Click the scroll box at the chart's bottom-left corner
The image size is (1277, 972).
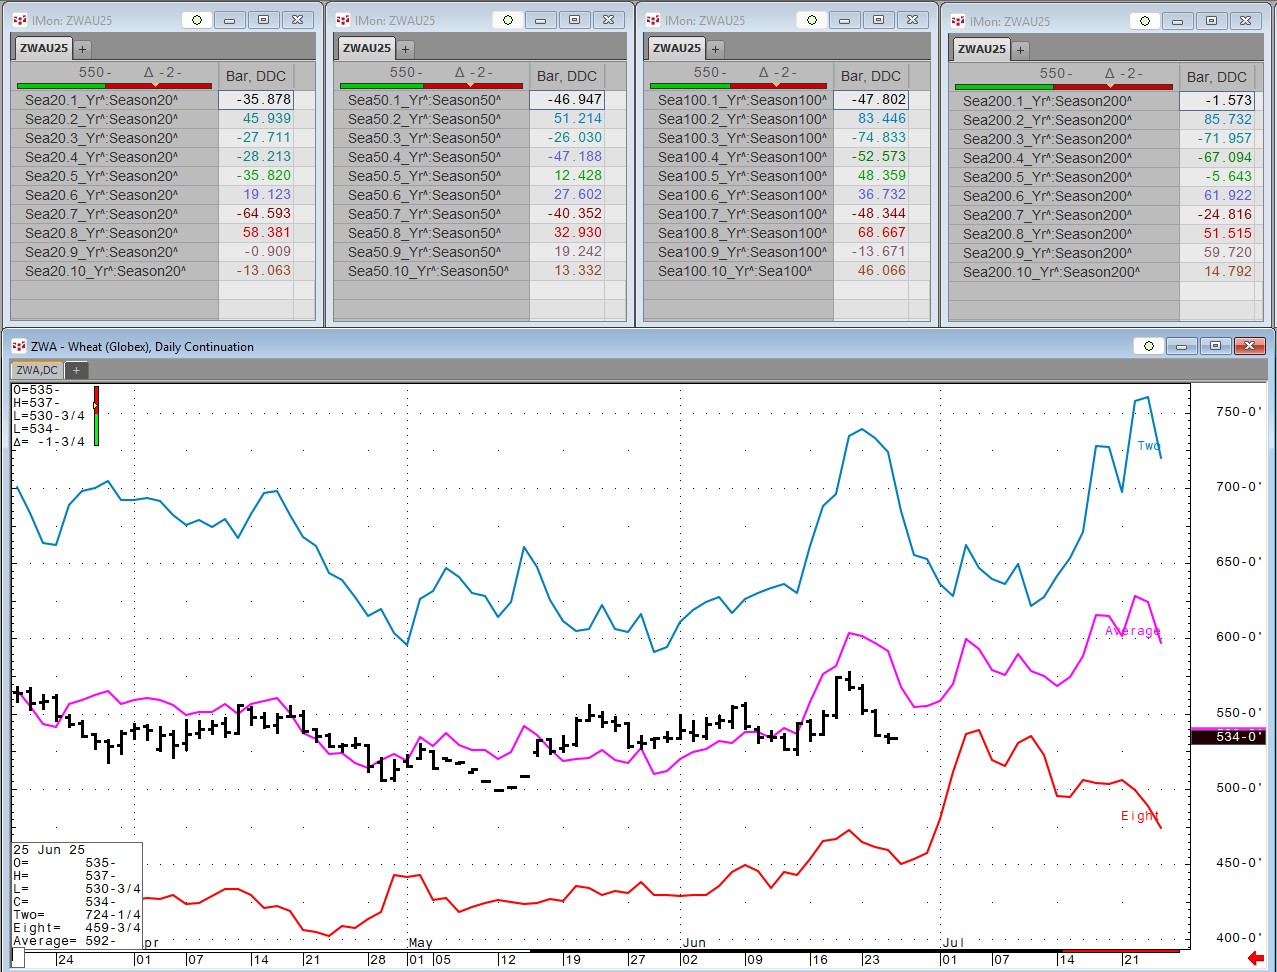(19, 959)
